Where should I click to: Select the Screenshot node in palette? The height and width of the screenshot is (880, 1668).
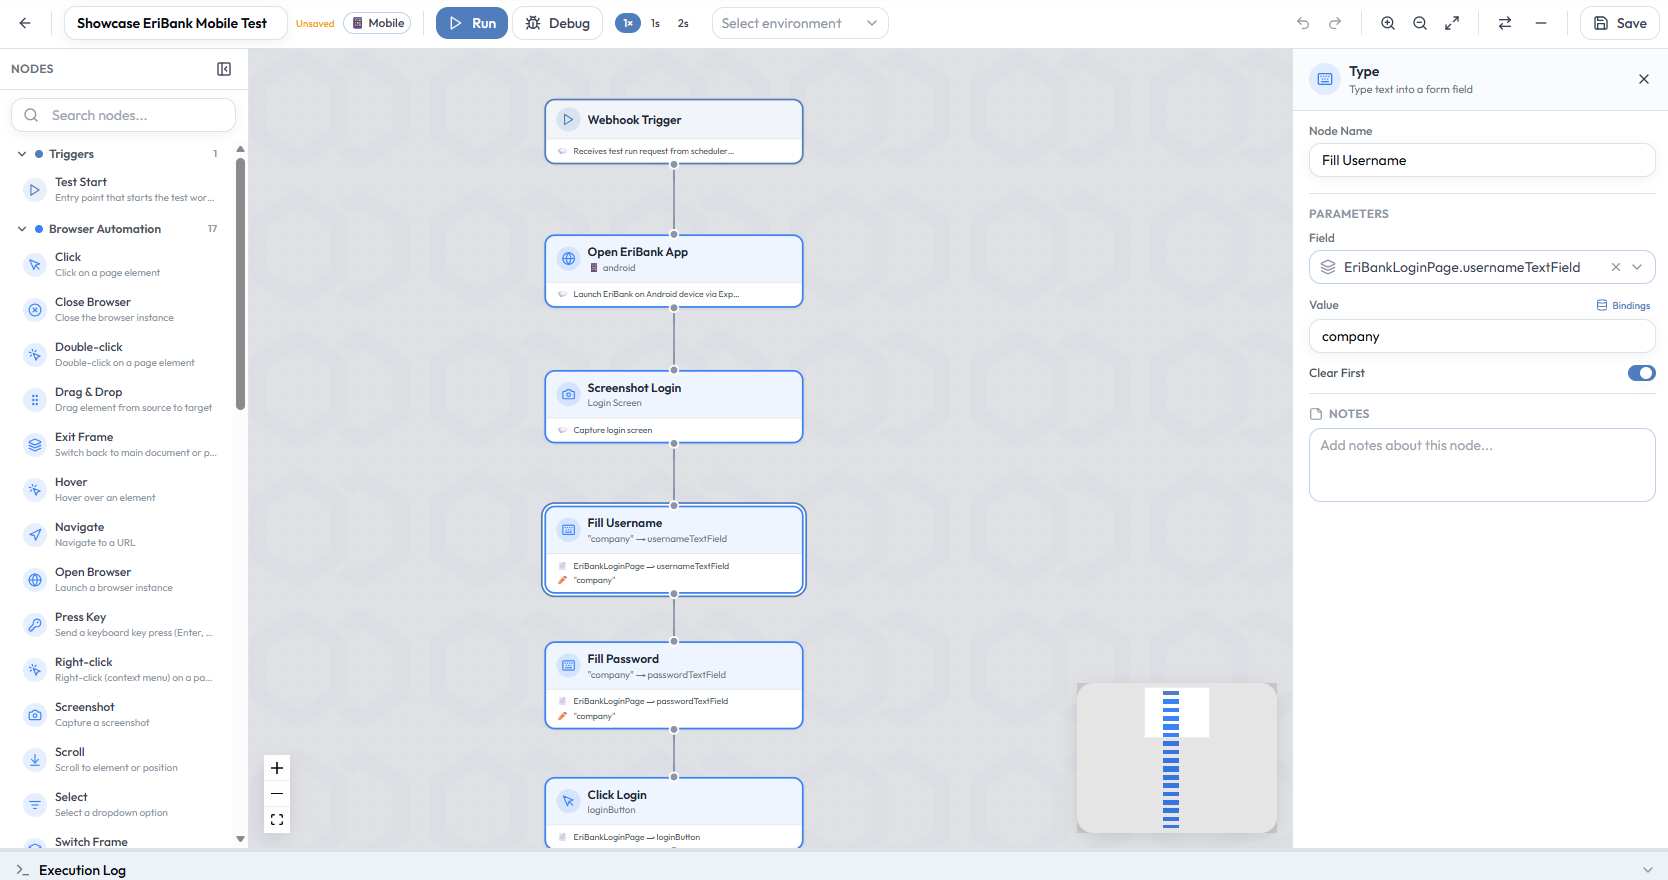pyautogui.click(x=120, y=715)
